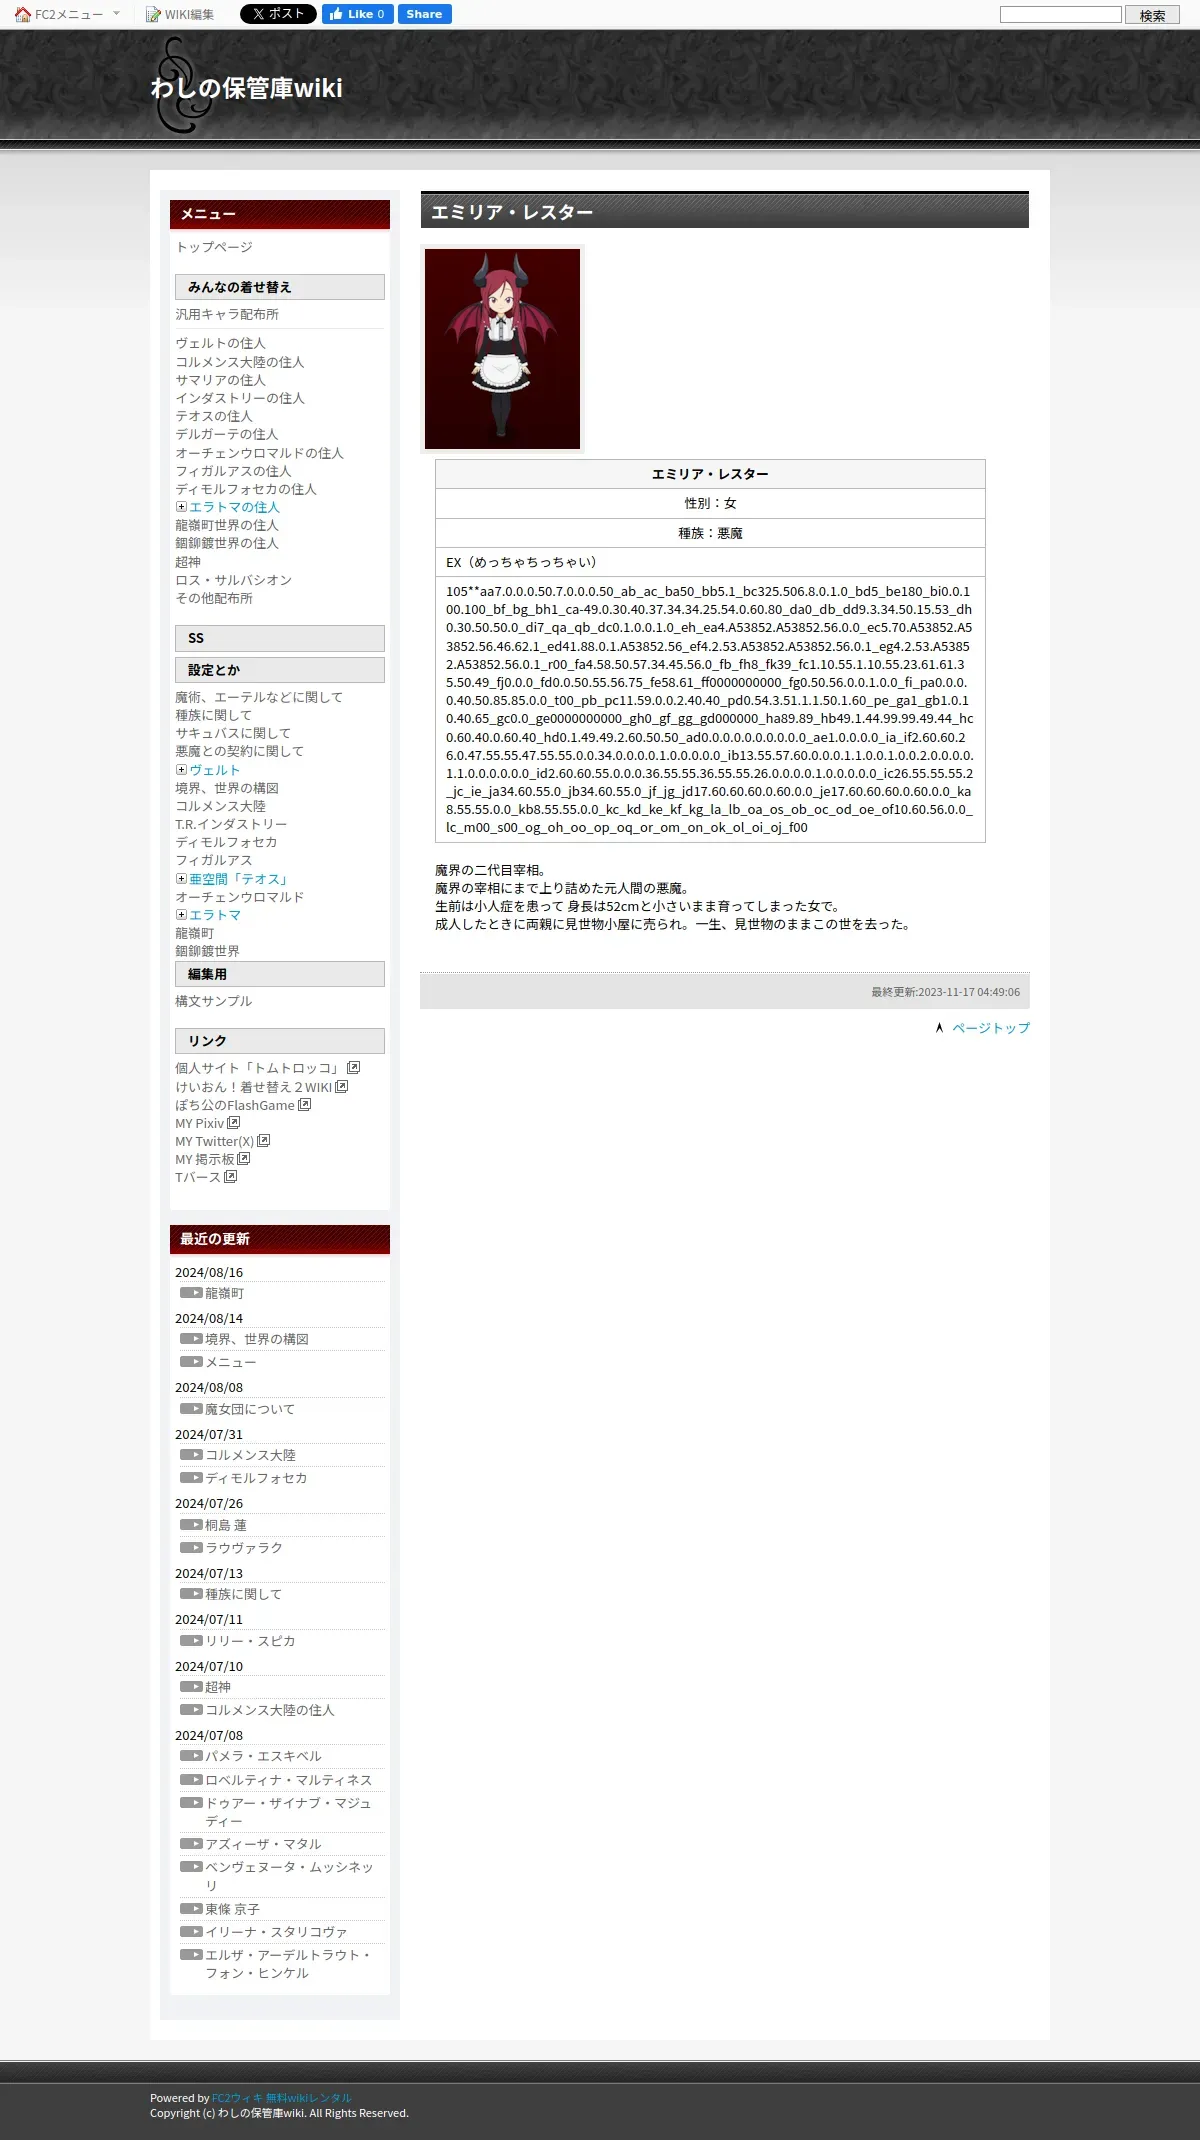
Task: Click external link icon beside 個人サイト「トムトロッコ」
Action: coord(353,1068)
